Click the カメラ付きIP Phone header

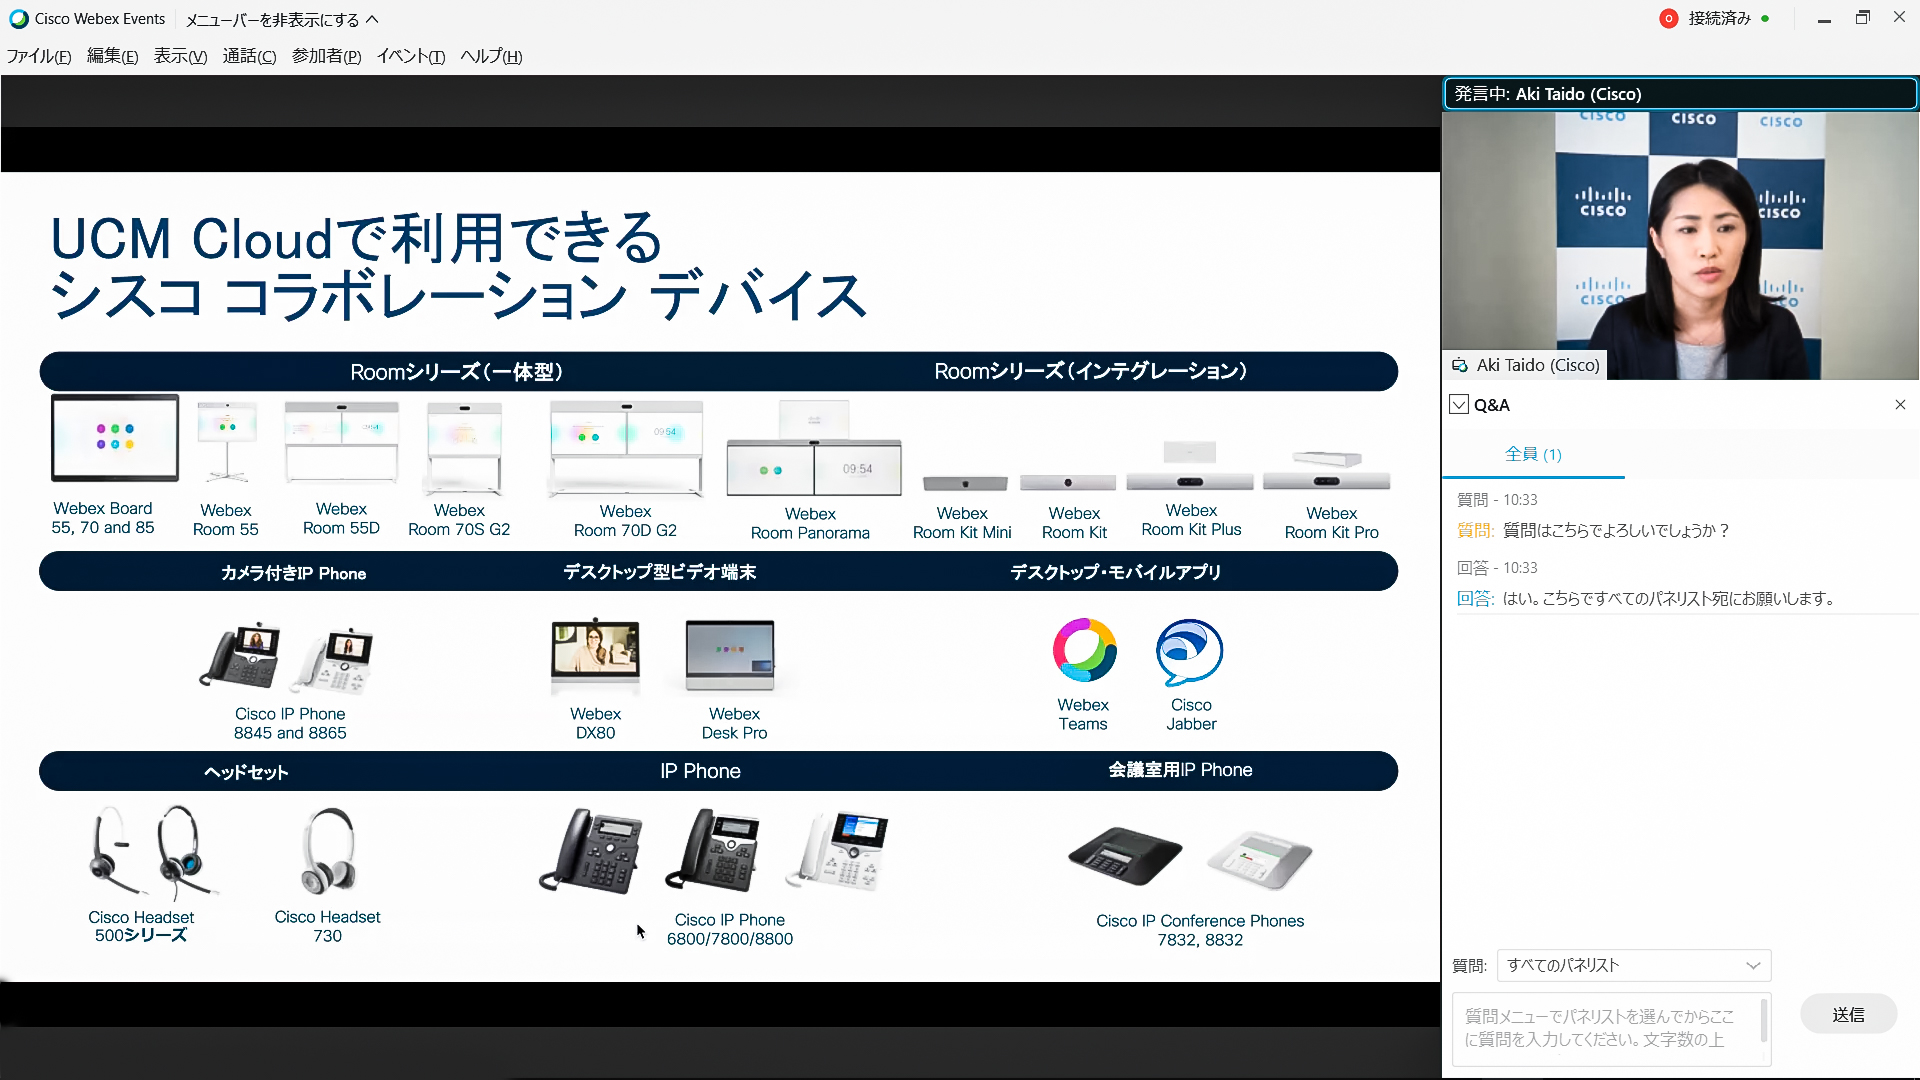pos(293,573)
